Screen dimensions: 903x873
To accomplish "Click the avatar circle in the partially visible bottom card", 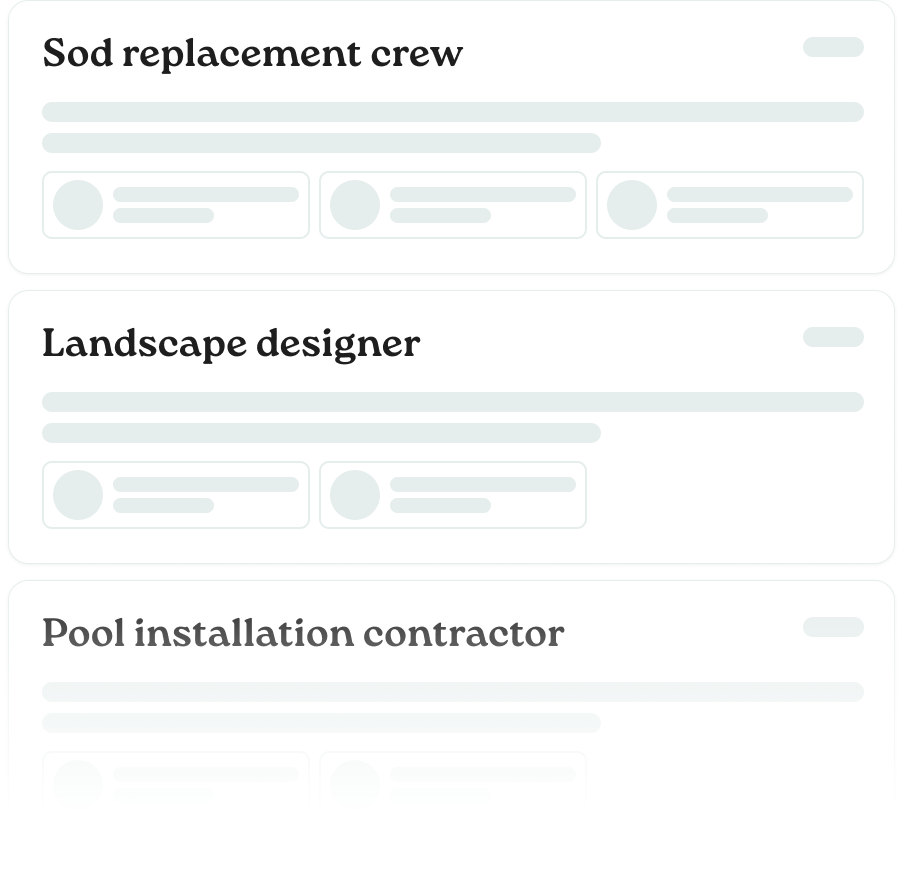I will point(78,783).
